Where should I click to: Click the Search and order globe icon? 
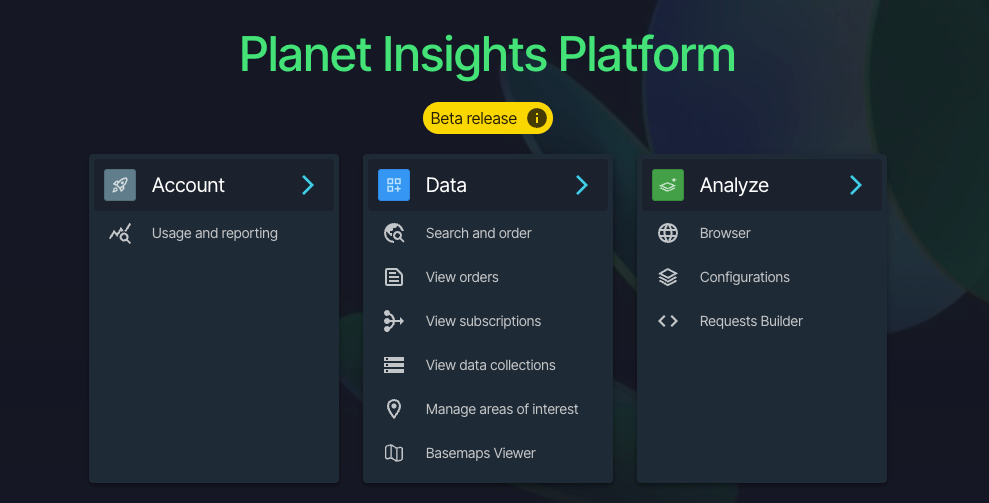click(x=394, y=234)
